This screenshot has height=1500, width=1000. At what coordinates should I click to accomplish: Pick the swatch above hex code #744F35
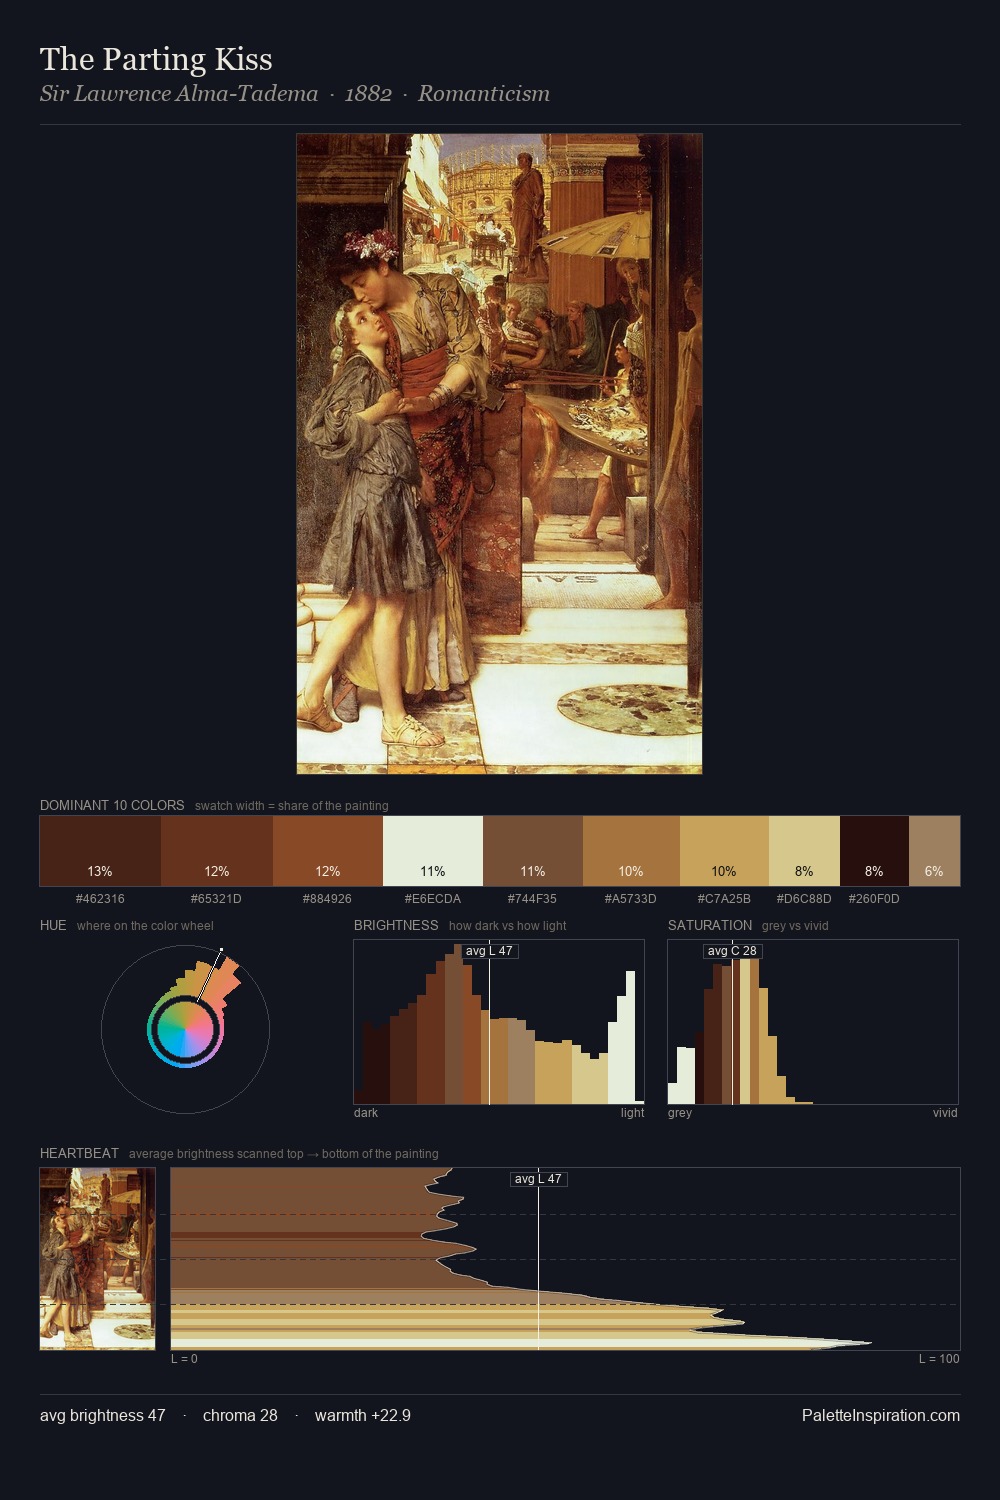coord(533,851)
